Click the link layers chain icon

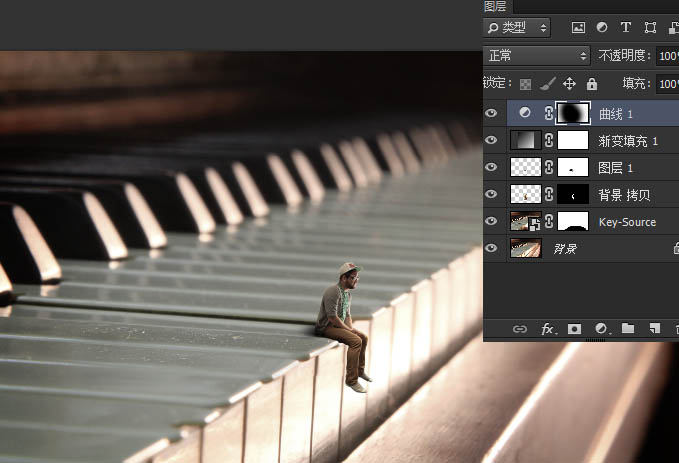pyautogui.click(x=520, y=329)
